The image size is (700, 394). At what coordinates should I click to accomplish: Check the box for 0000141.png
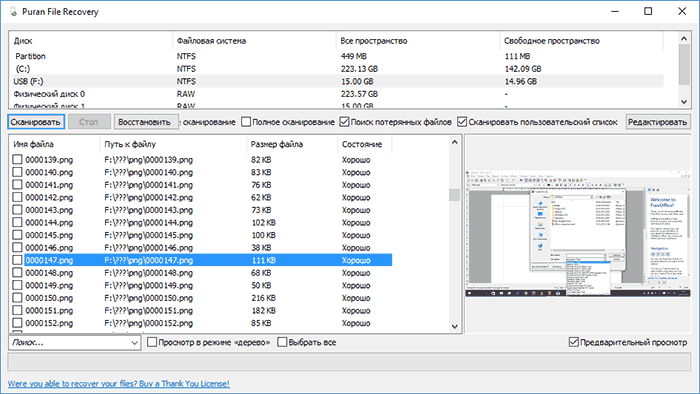[17, 184]
